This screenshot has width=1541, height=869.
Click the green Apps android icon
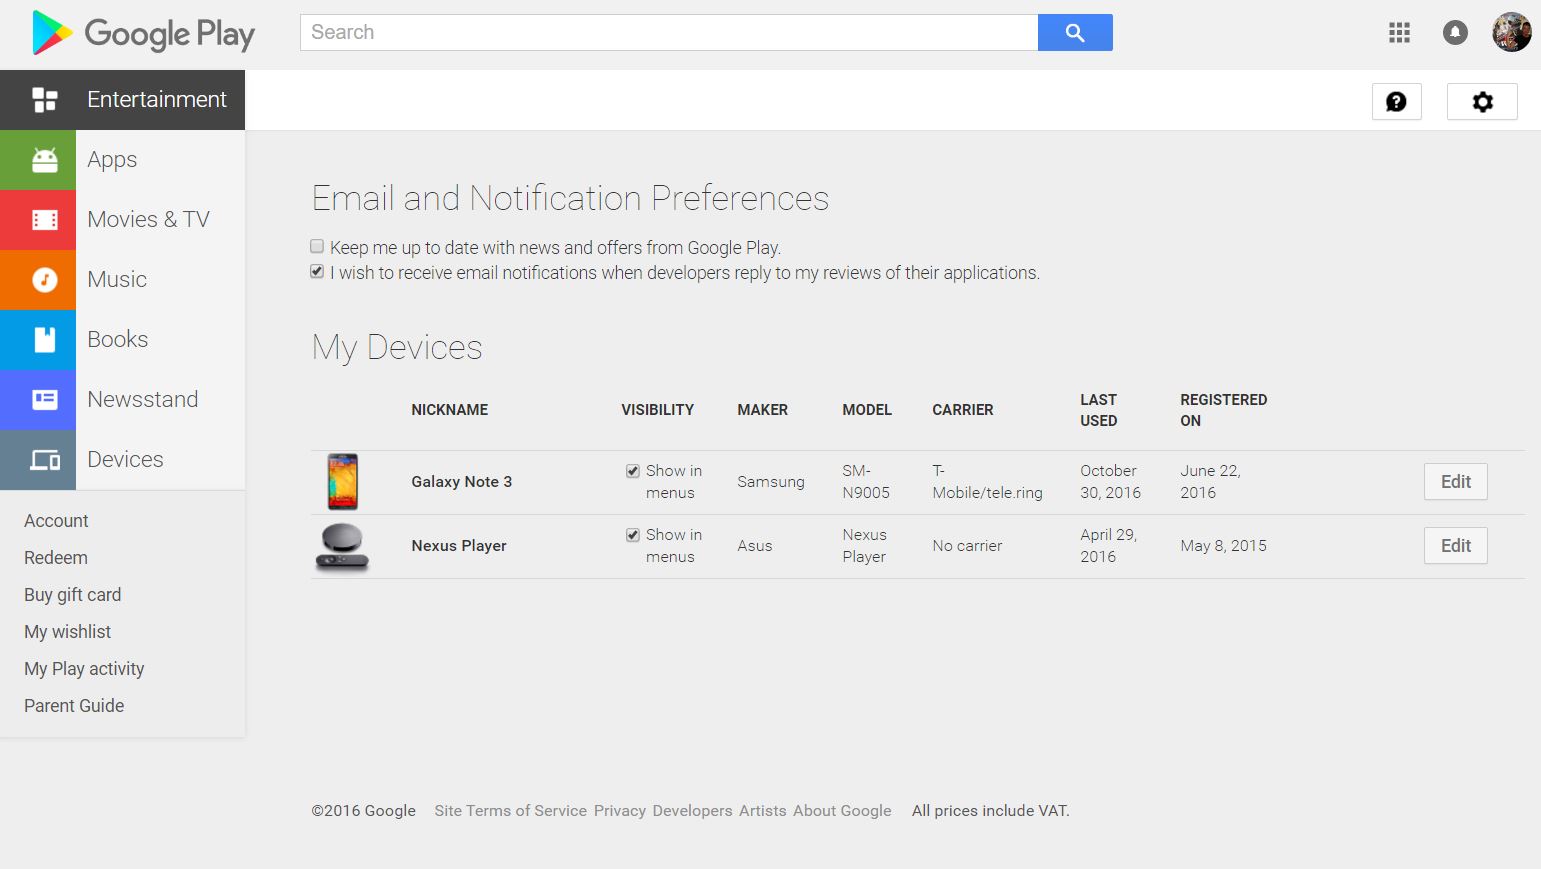44,160
